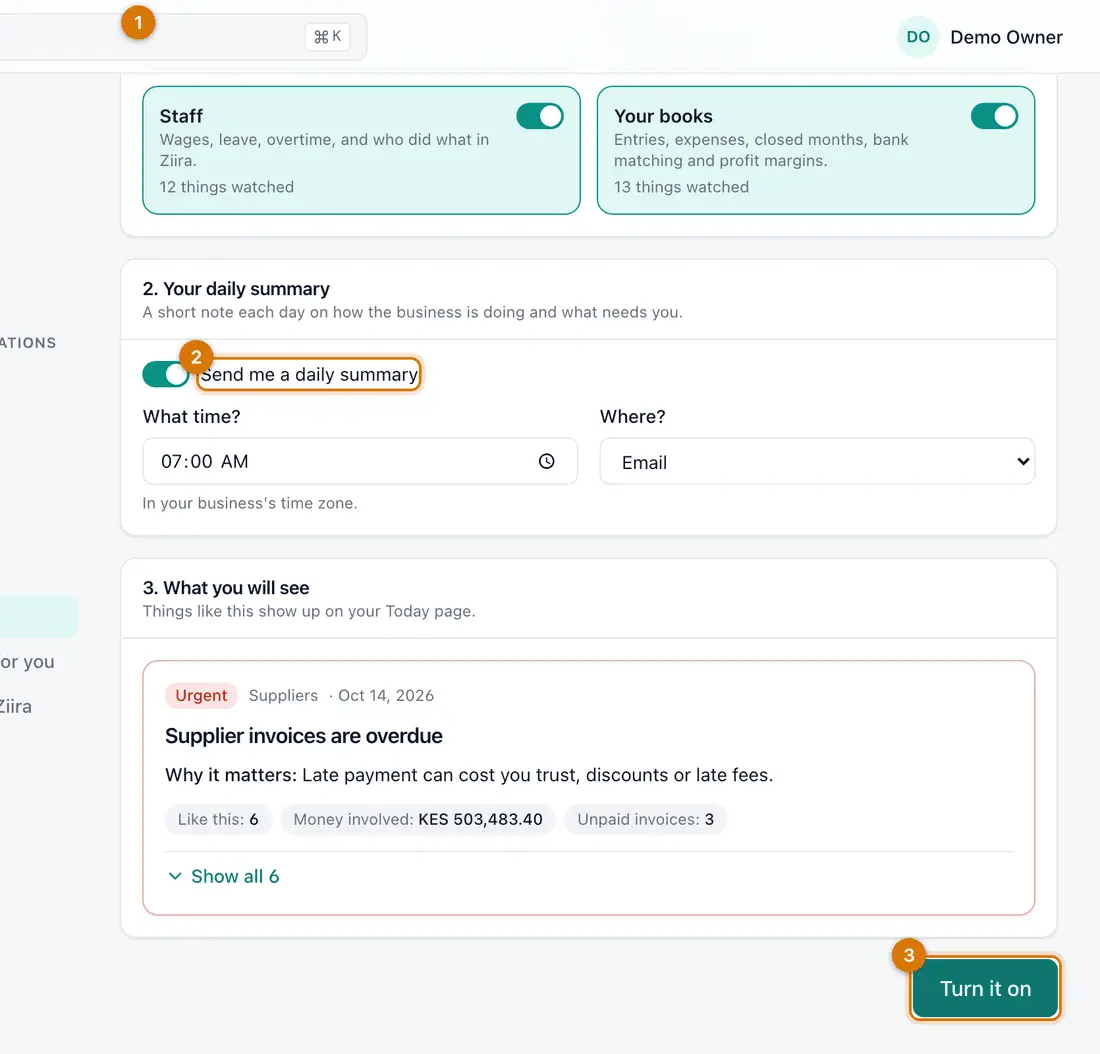Click the In your business's time zone note
Viewport: 1100px width, 1054px height.
pos(250,503)
